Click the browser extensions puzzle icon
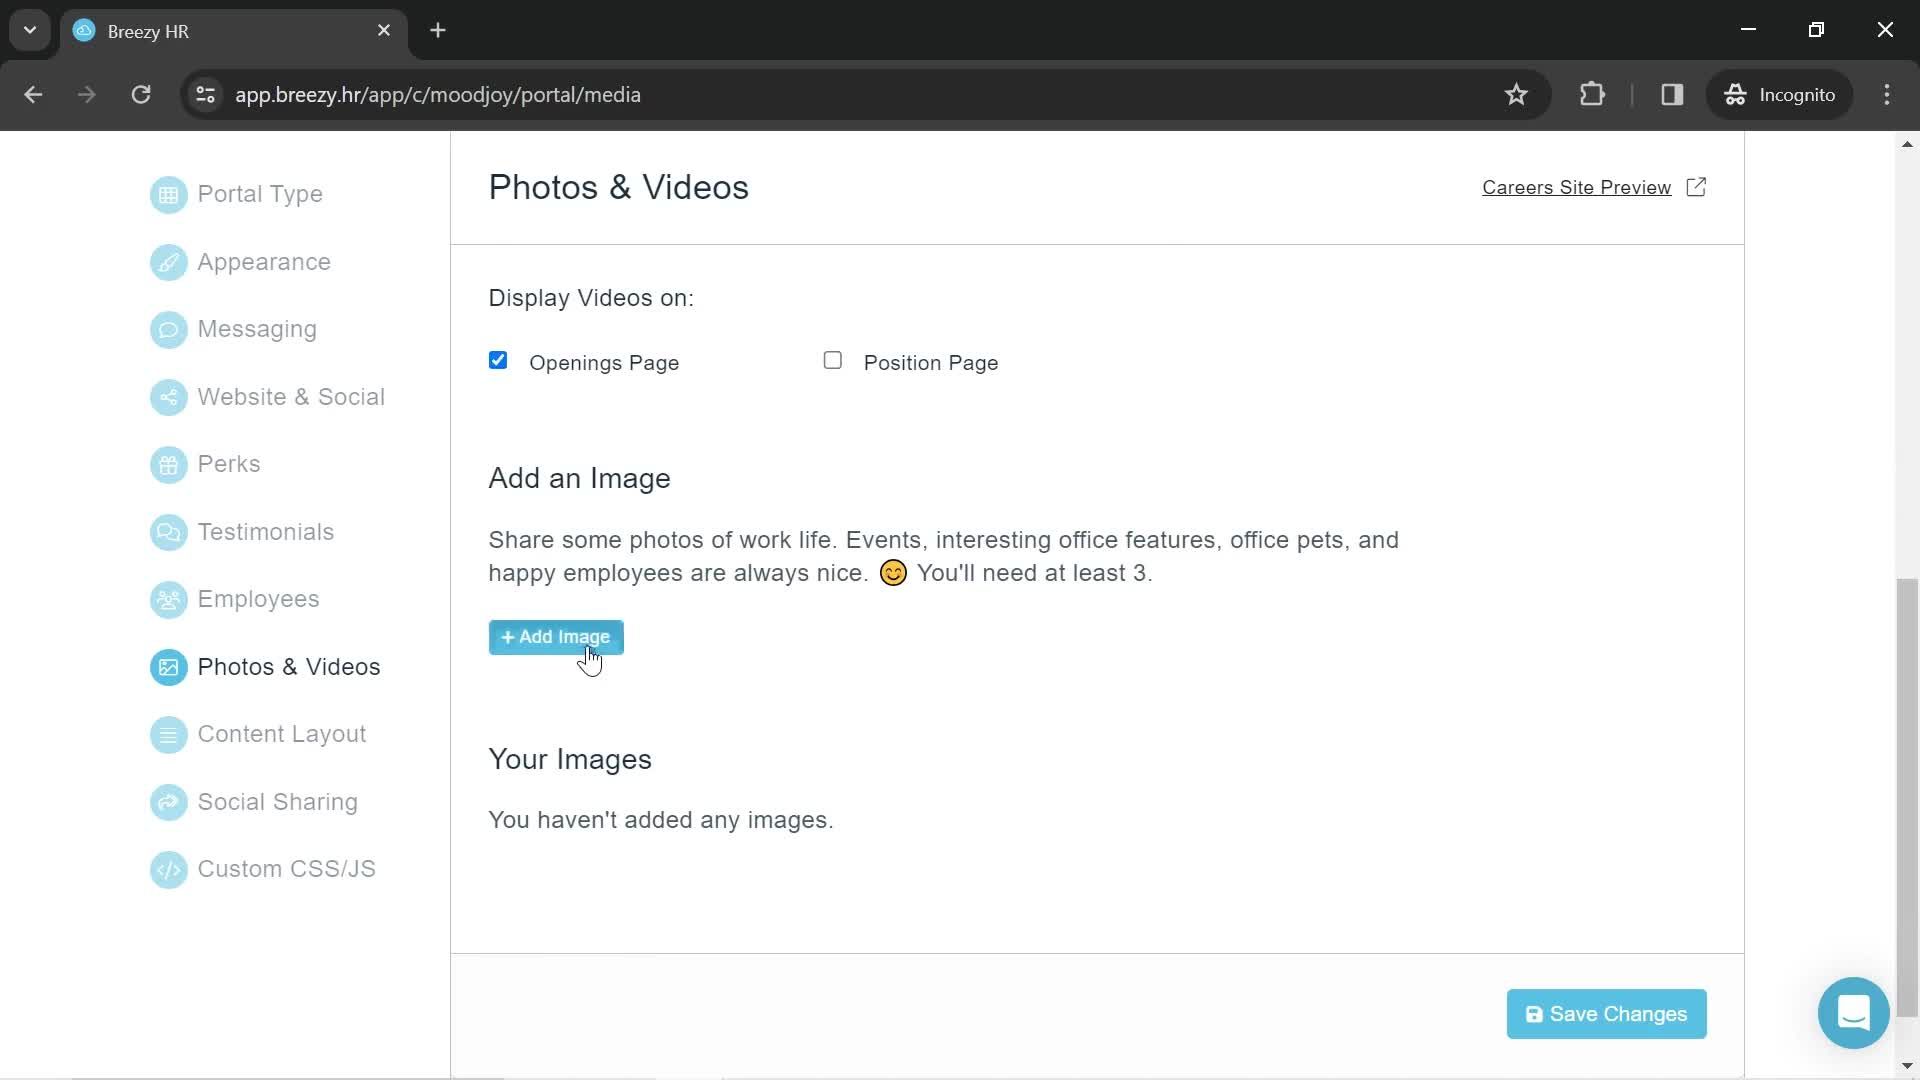The image size is (1920, 1080). [1592, 94]
